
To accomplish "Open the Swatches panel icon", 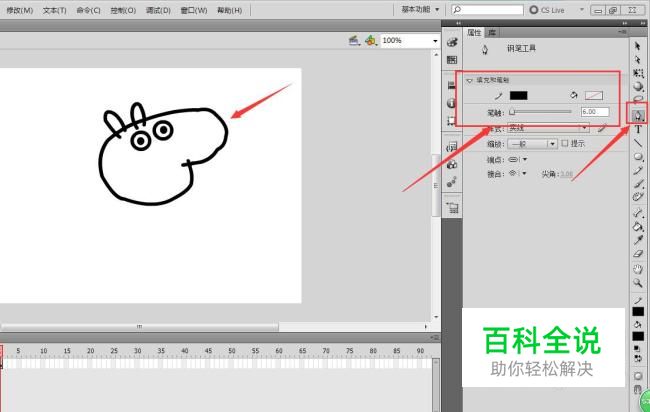I will tap(452, 60).
